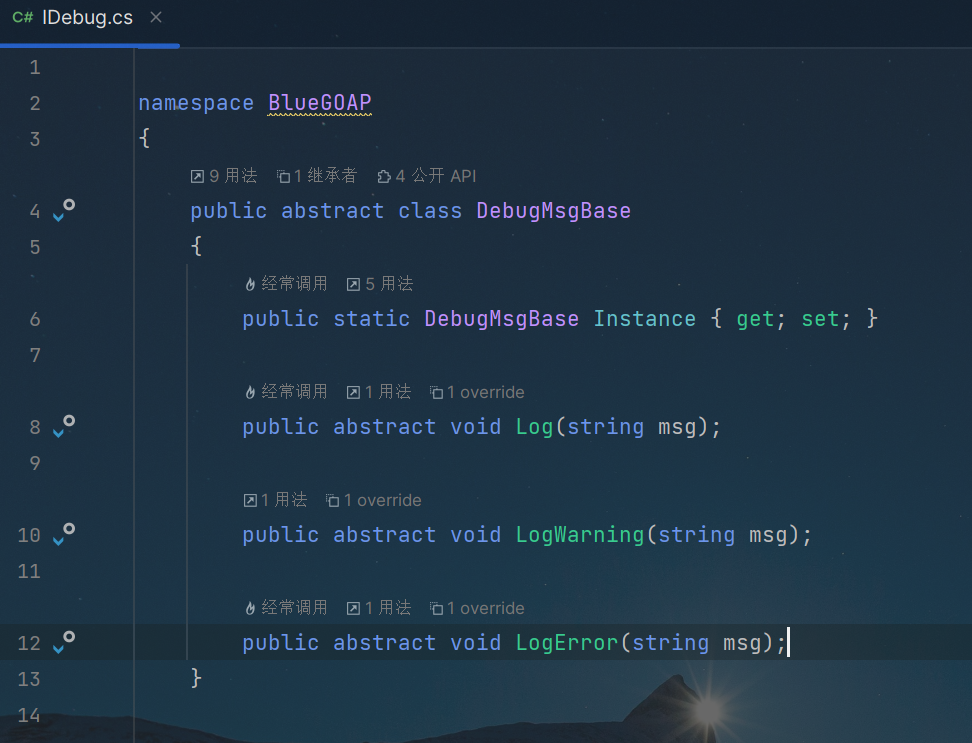Open '1 override' hint above LogError
972x743 pixels.
[477, 608]
